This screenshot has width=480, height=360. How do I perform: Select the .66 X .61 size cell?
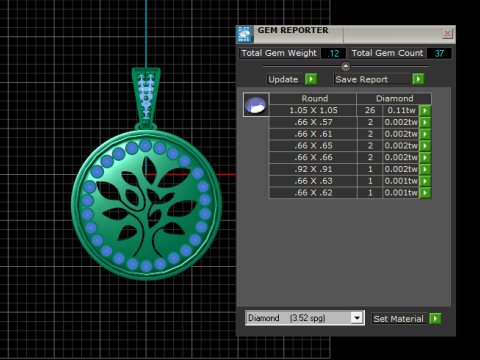pos(313,134)
